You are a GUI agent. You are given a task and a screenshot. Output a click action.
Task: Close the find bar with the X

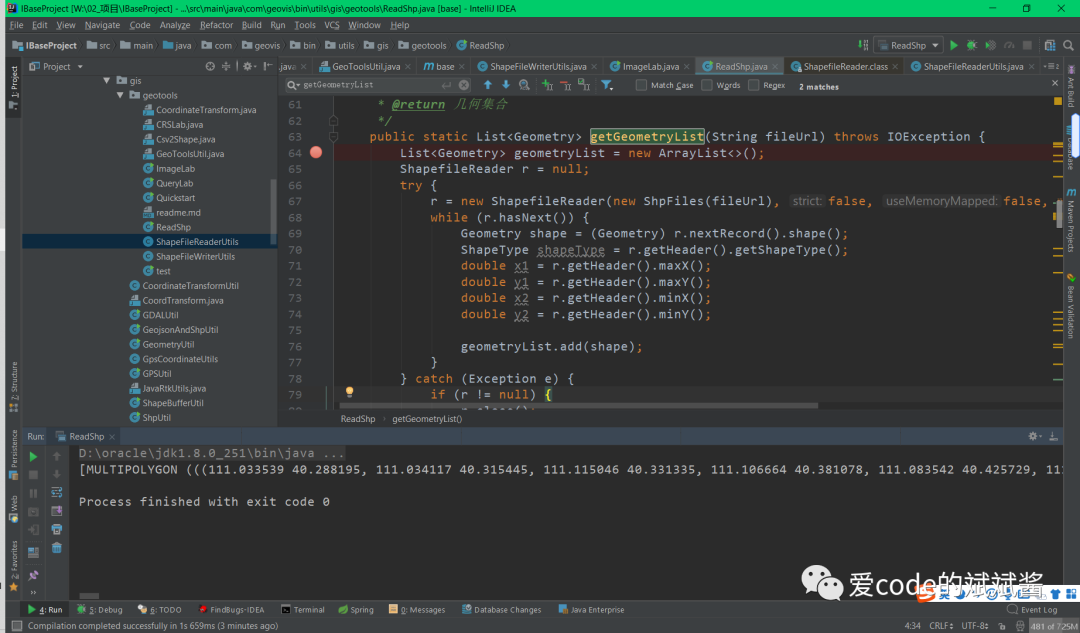(x=1055, y=83)
